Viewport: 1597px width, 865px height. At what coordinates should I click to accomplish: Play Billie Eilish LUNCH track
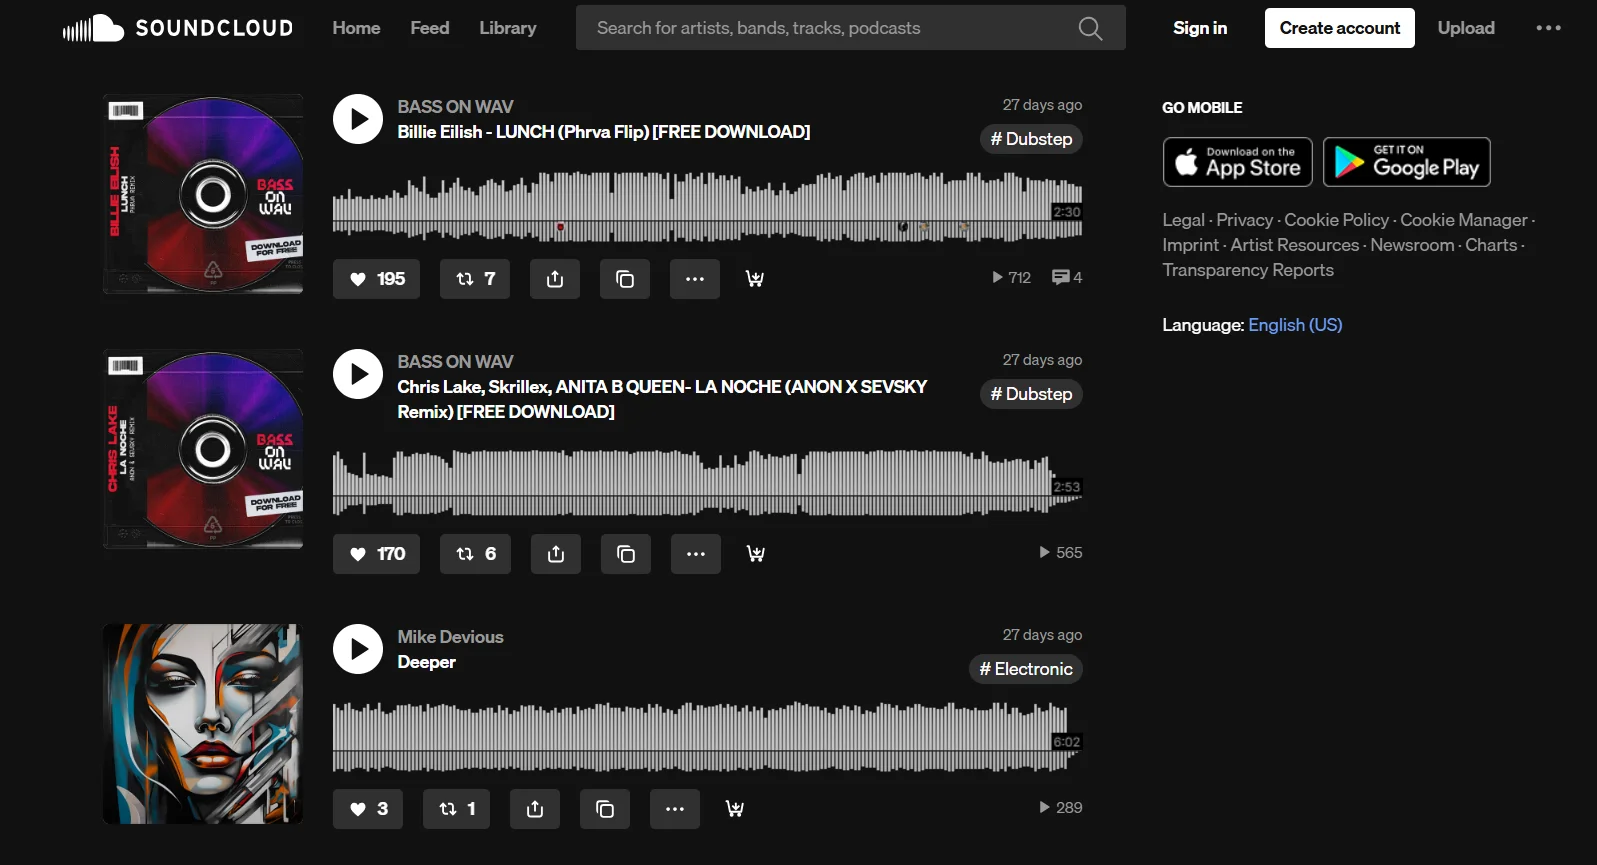coord(358,119)
